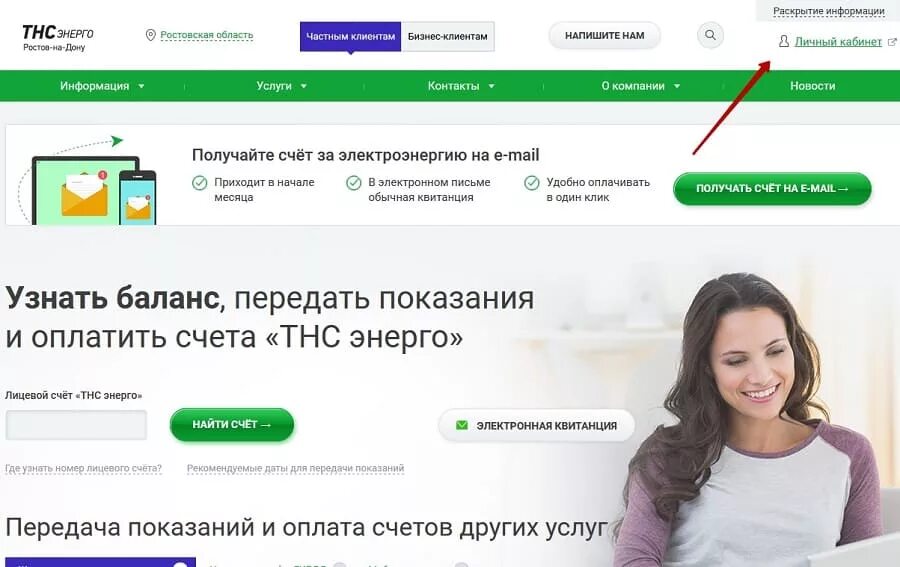Click the Получать счёт на e-mail button
900x567 pixels.
(x=772, y=188)
